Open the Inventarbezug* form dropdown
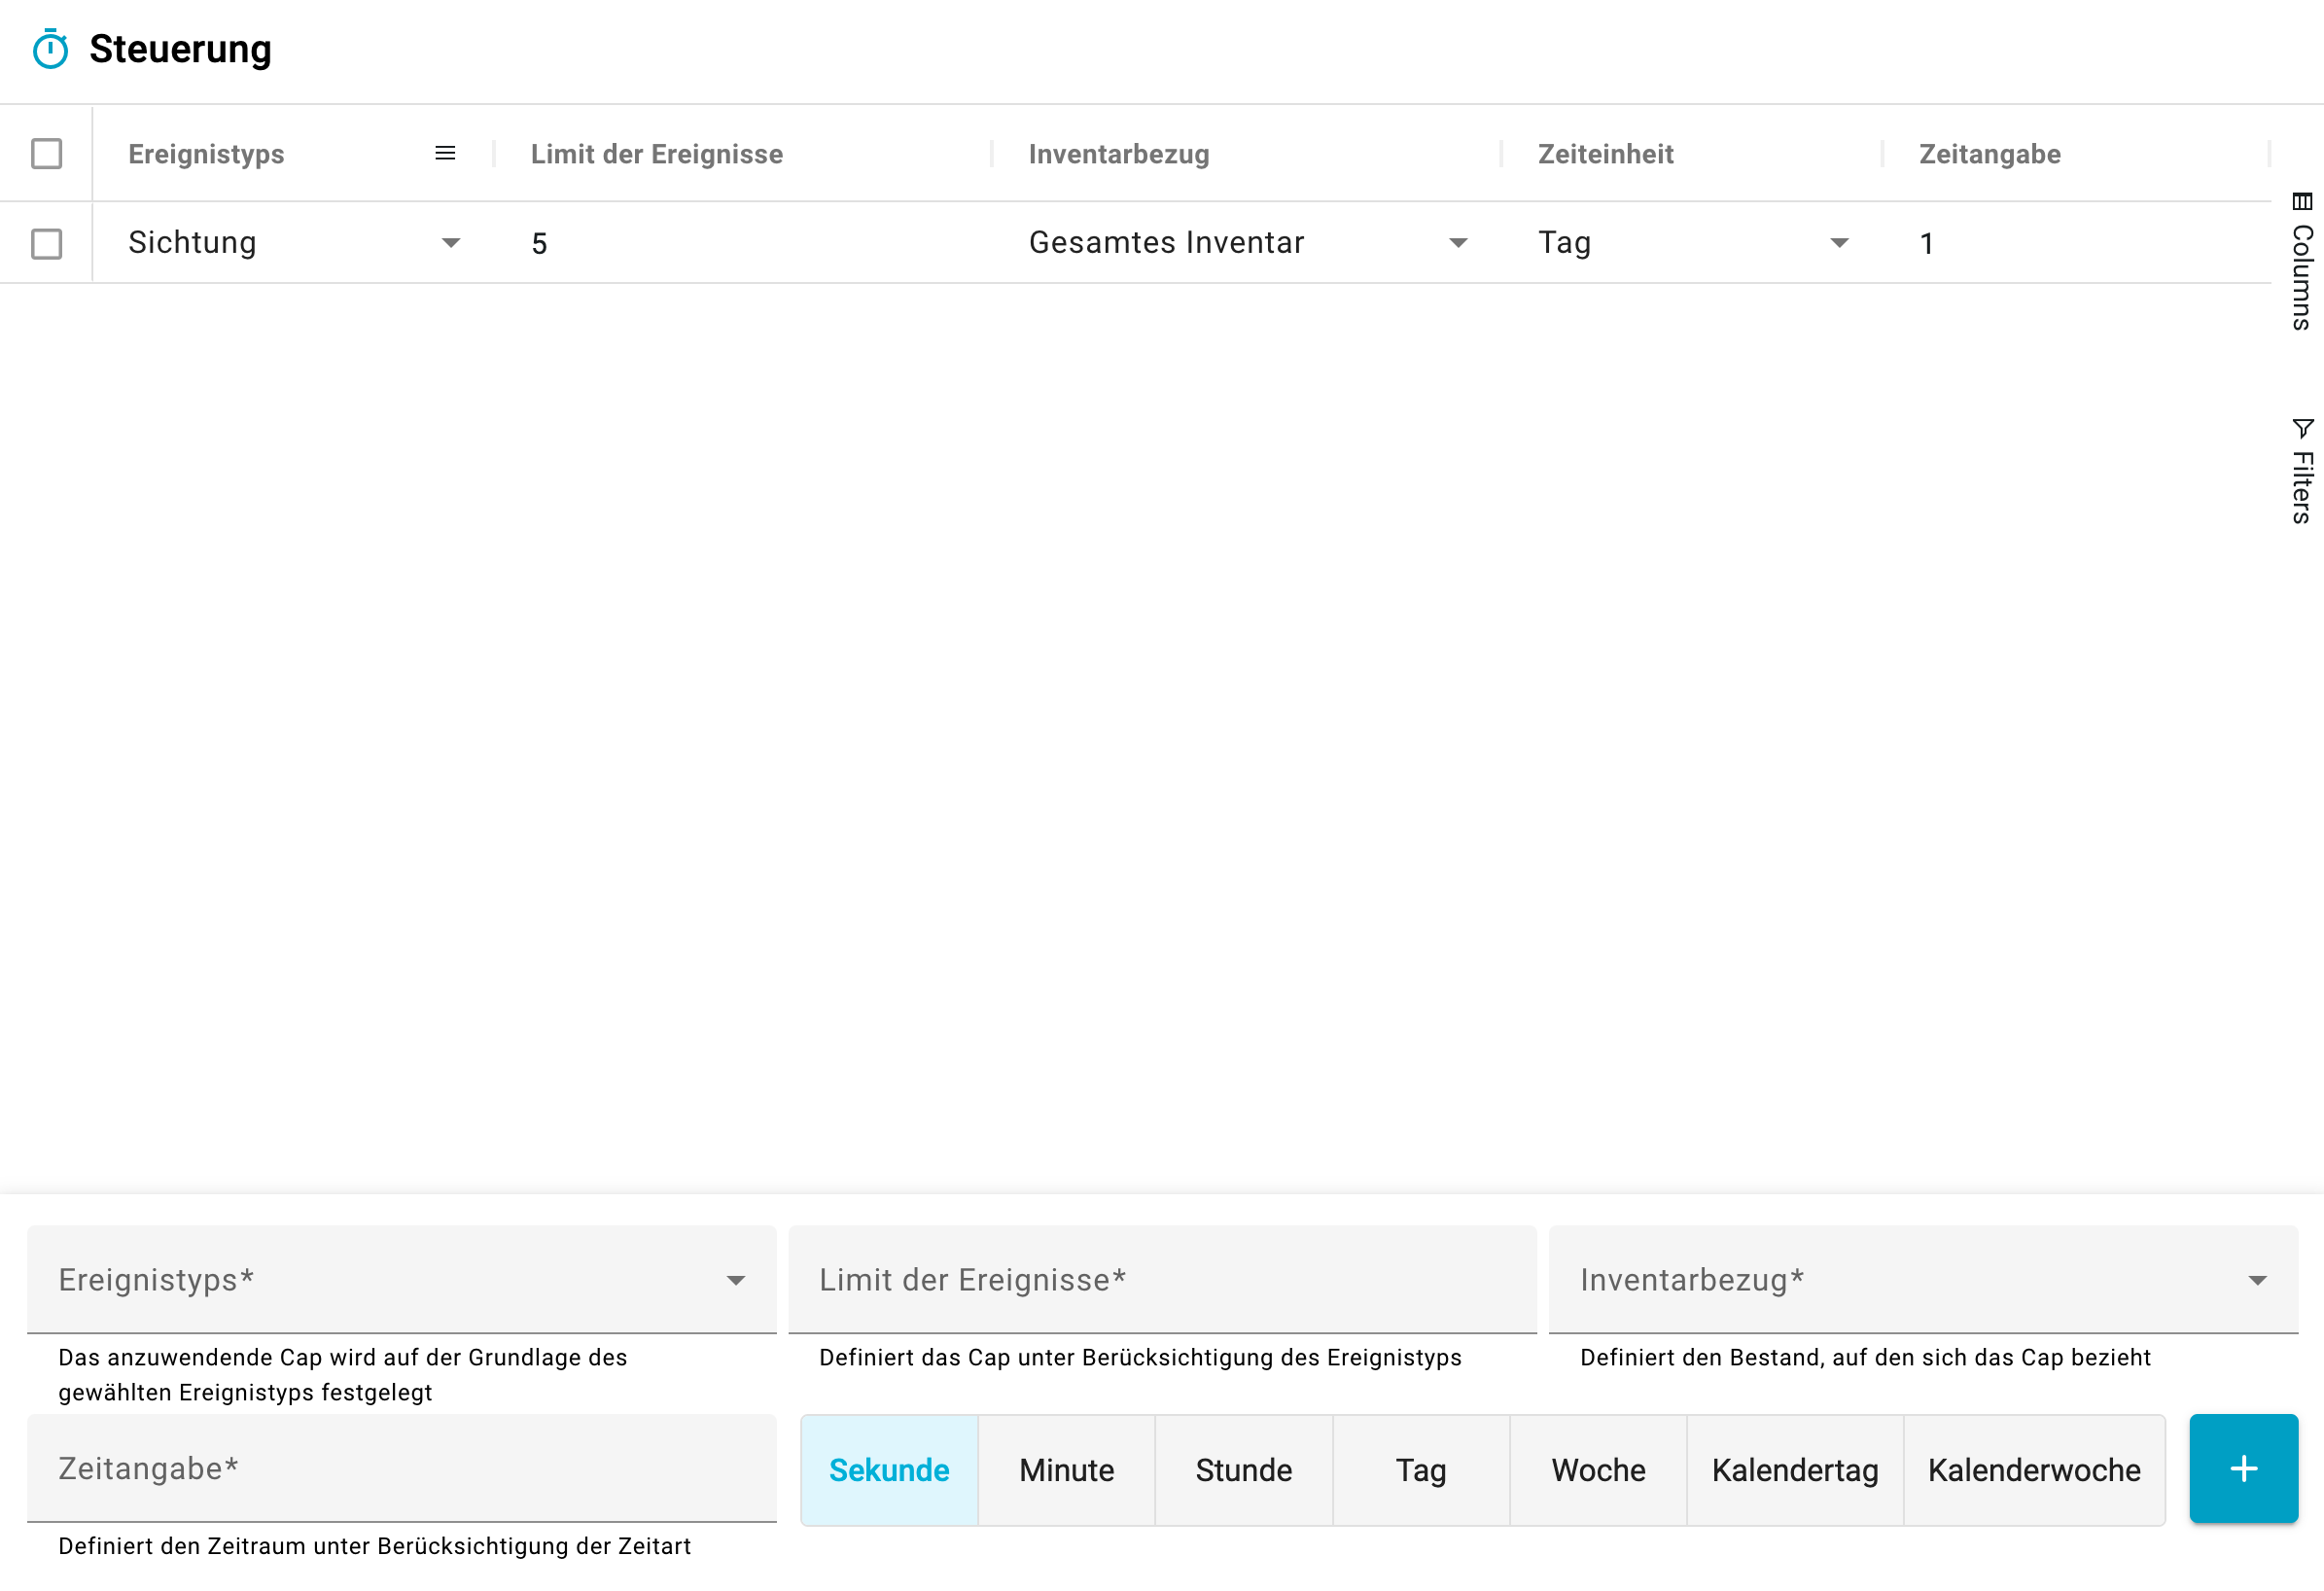The image size is (2324, 1591). point(2257,1280)
